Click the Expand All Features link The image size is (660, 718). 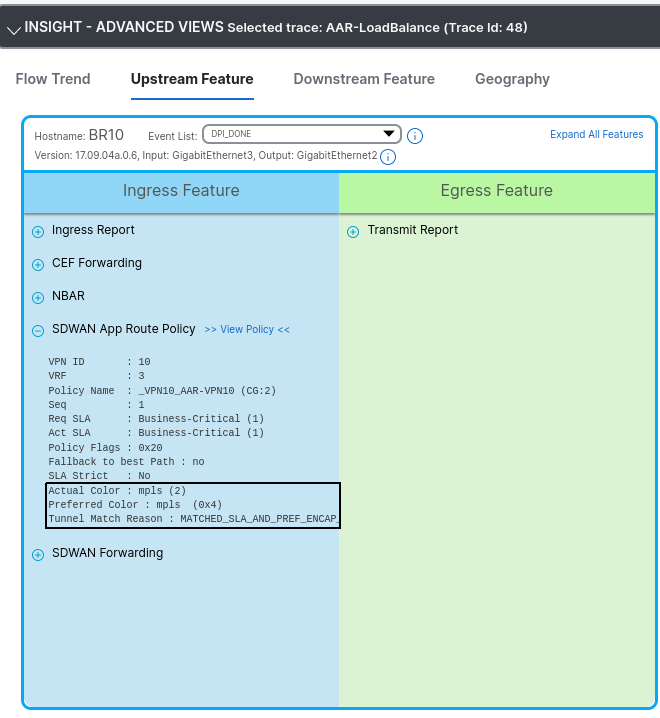pos(596,134)
